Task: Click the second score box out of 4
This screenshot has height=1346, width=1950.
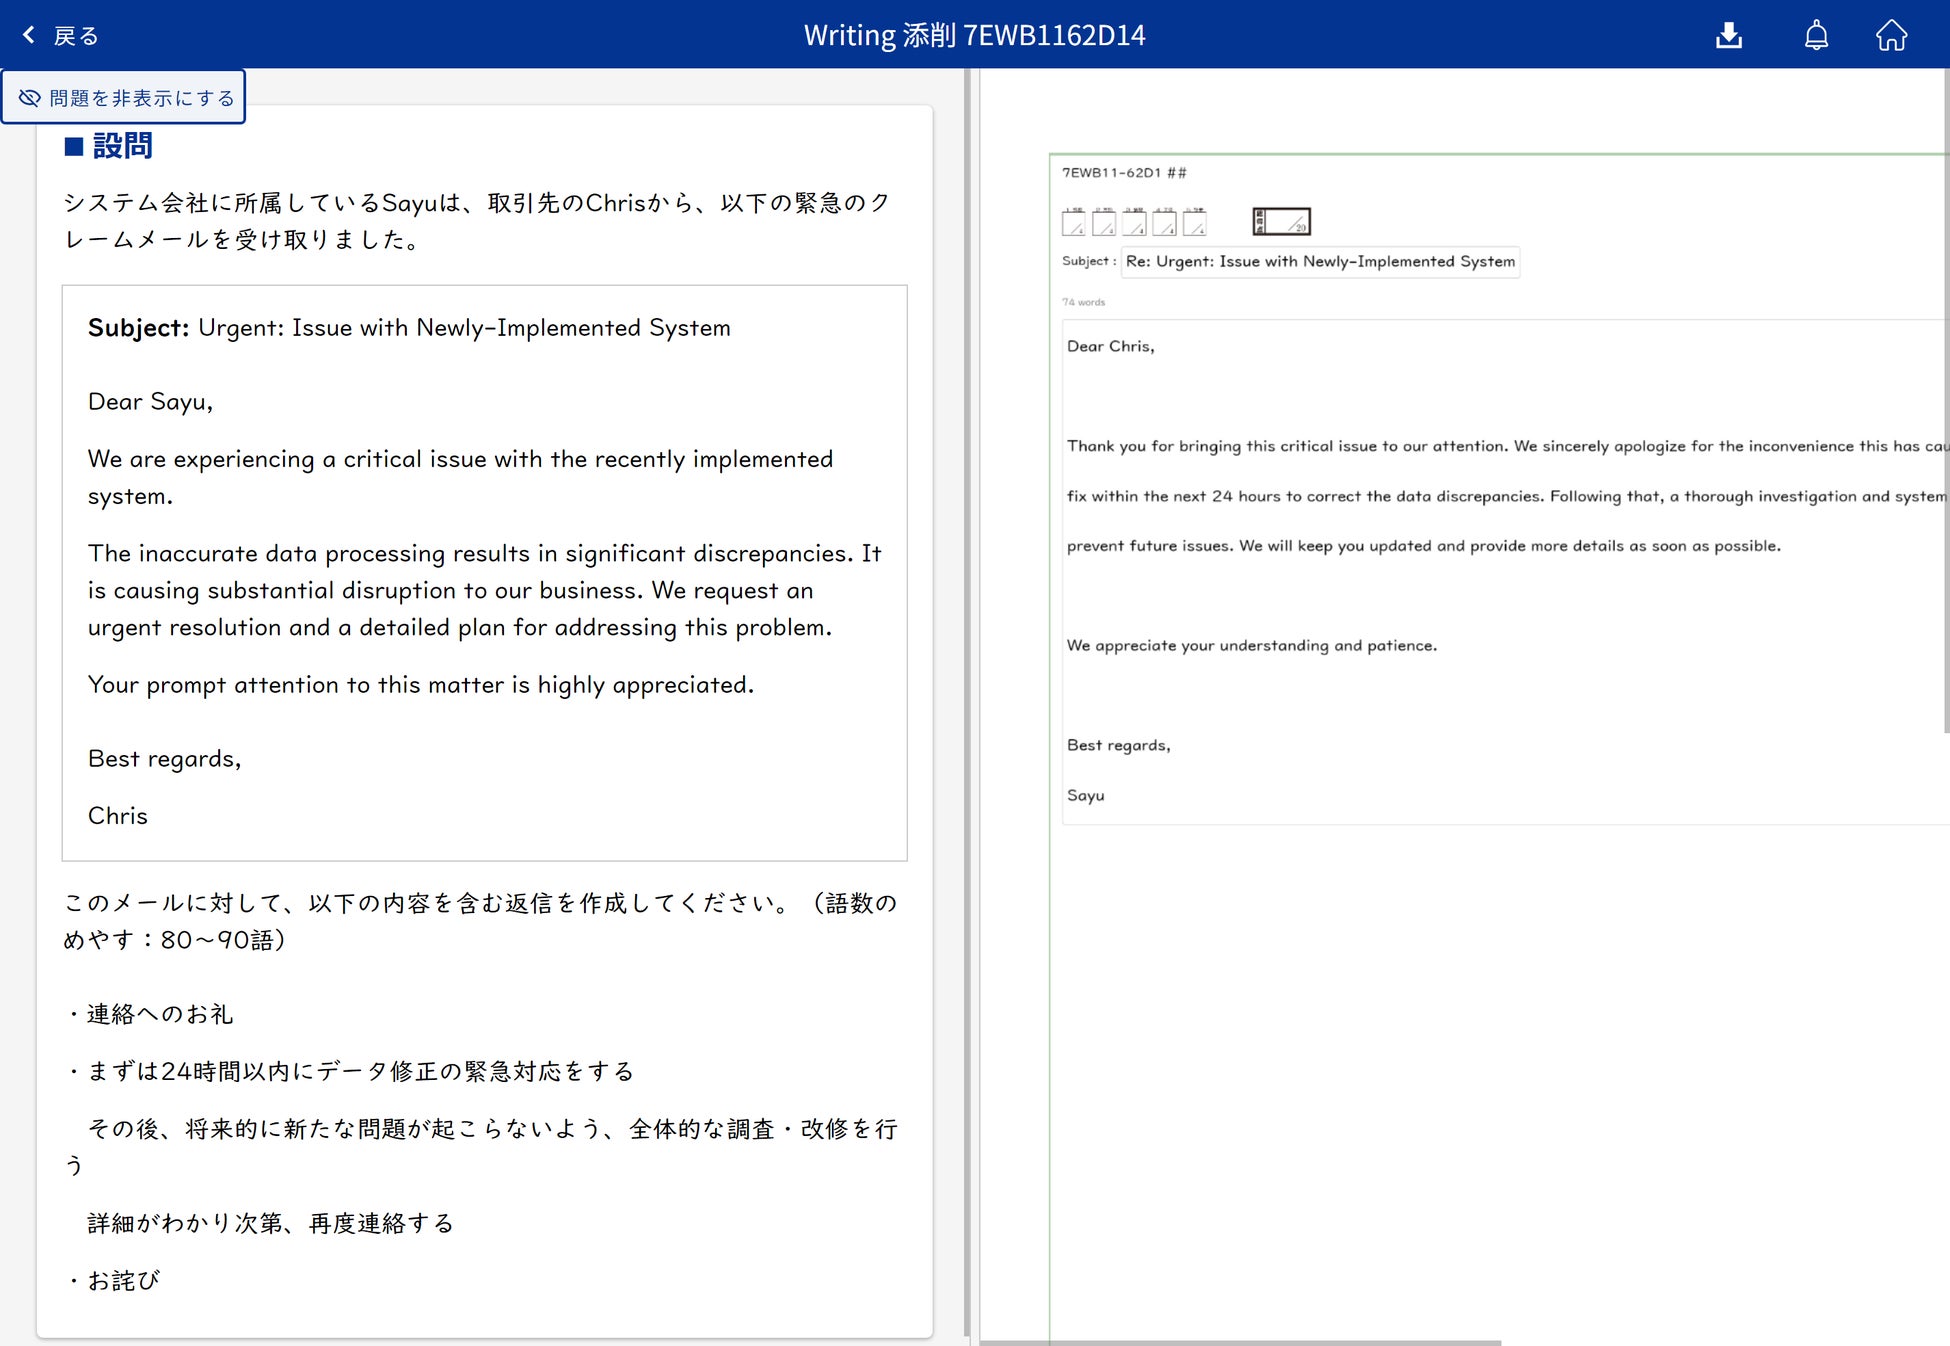Action: [x=1103, y=222]
